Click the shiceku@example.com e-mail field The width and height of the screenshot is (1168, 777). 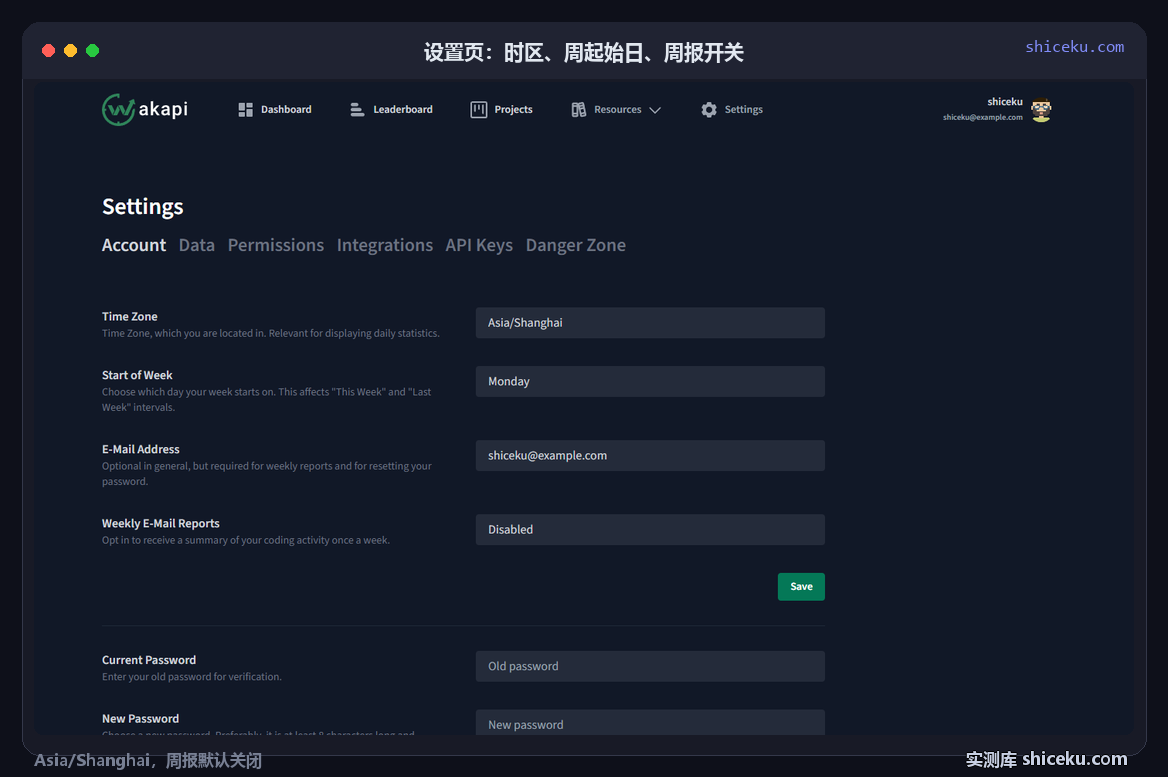[650, 455]
